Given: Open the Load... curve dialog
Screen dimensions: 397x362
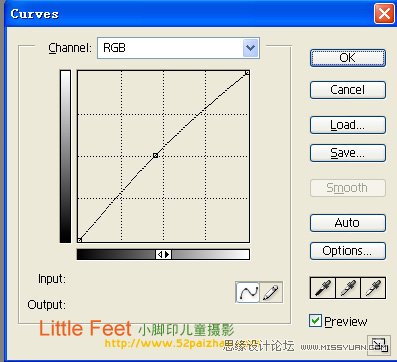Looking at the screenshot, I should (348, 125).
